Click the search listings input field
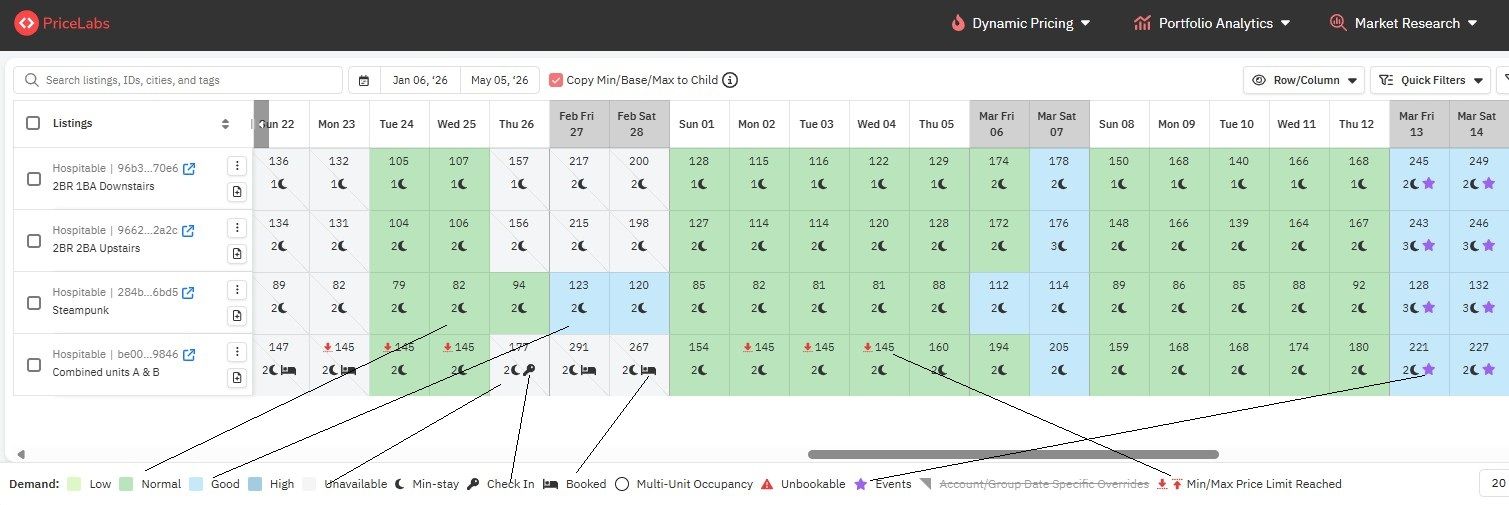Screen dimensions: 1509x505 click(x=178, y=80)
